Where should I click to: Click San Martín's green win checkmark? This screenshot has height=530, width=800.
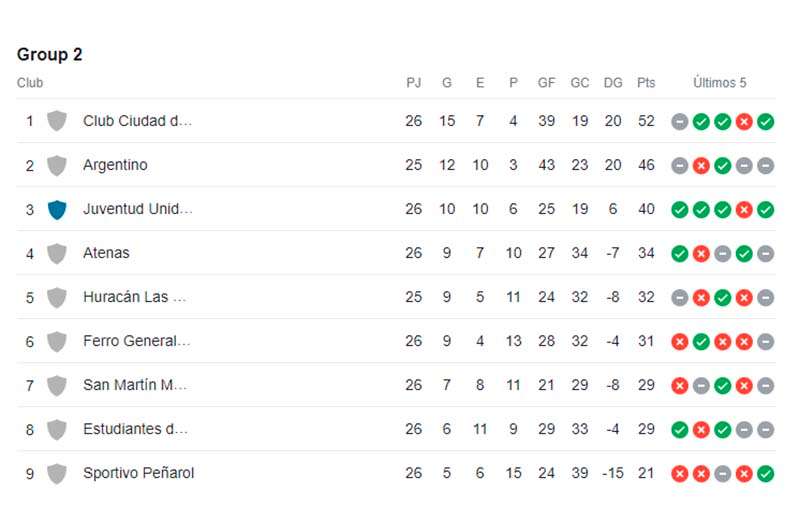(722, 386)
